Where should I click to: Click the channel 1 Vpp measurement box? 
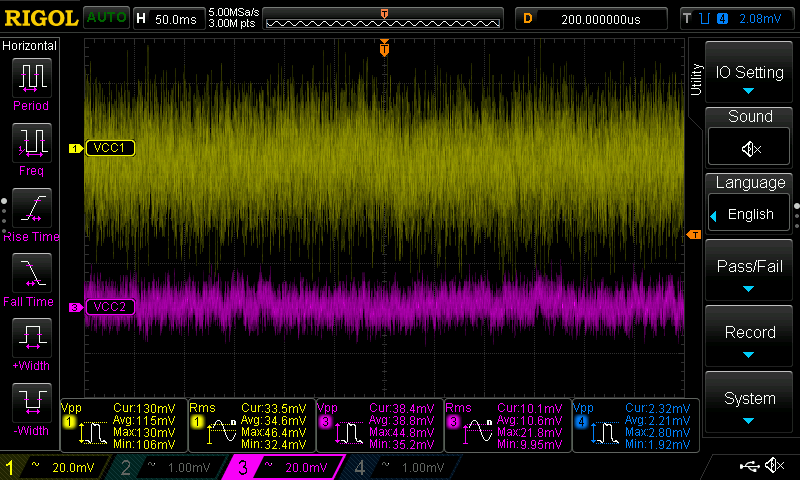pyautogui.click(x=124, y=425)
